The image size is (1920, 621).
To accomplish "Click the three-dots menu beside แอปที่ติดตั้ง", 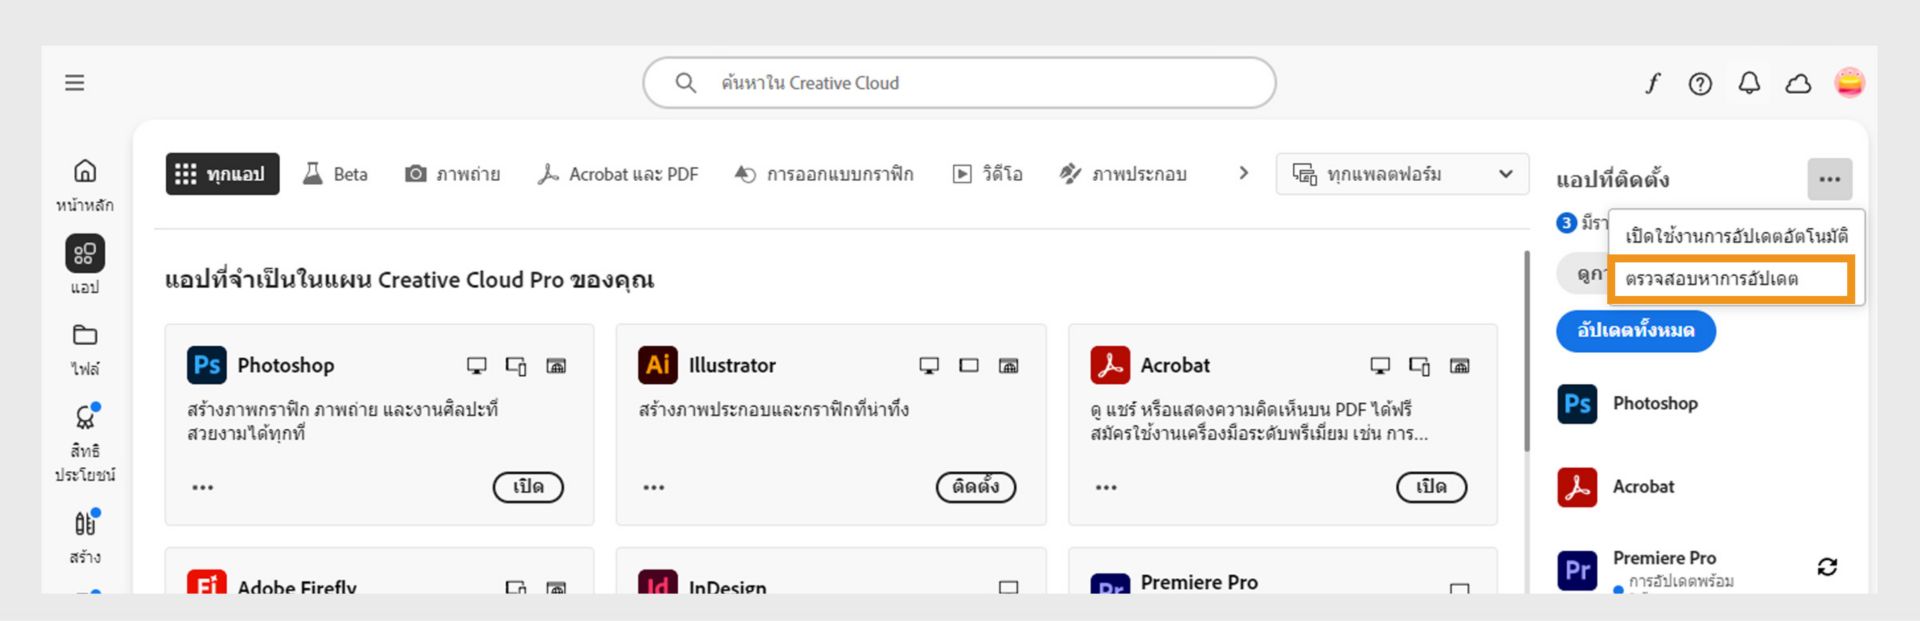I will click(x=1829, y=180).
